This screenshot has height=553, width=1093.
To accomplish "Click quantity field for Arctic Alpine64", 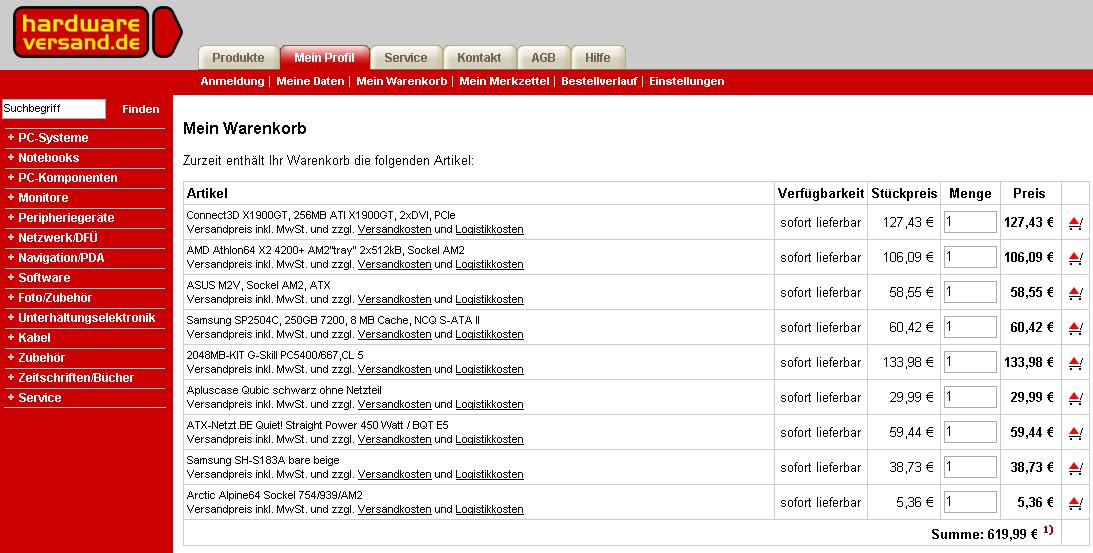I will pos(970,502).
